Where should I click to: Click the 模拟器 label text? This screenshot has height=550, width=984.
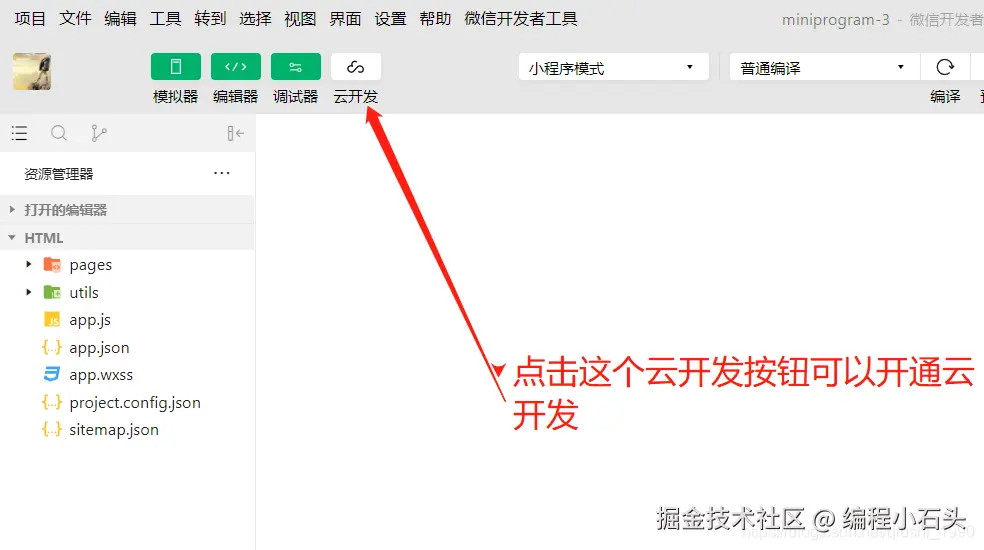(x=176, y=97)
